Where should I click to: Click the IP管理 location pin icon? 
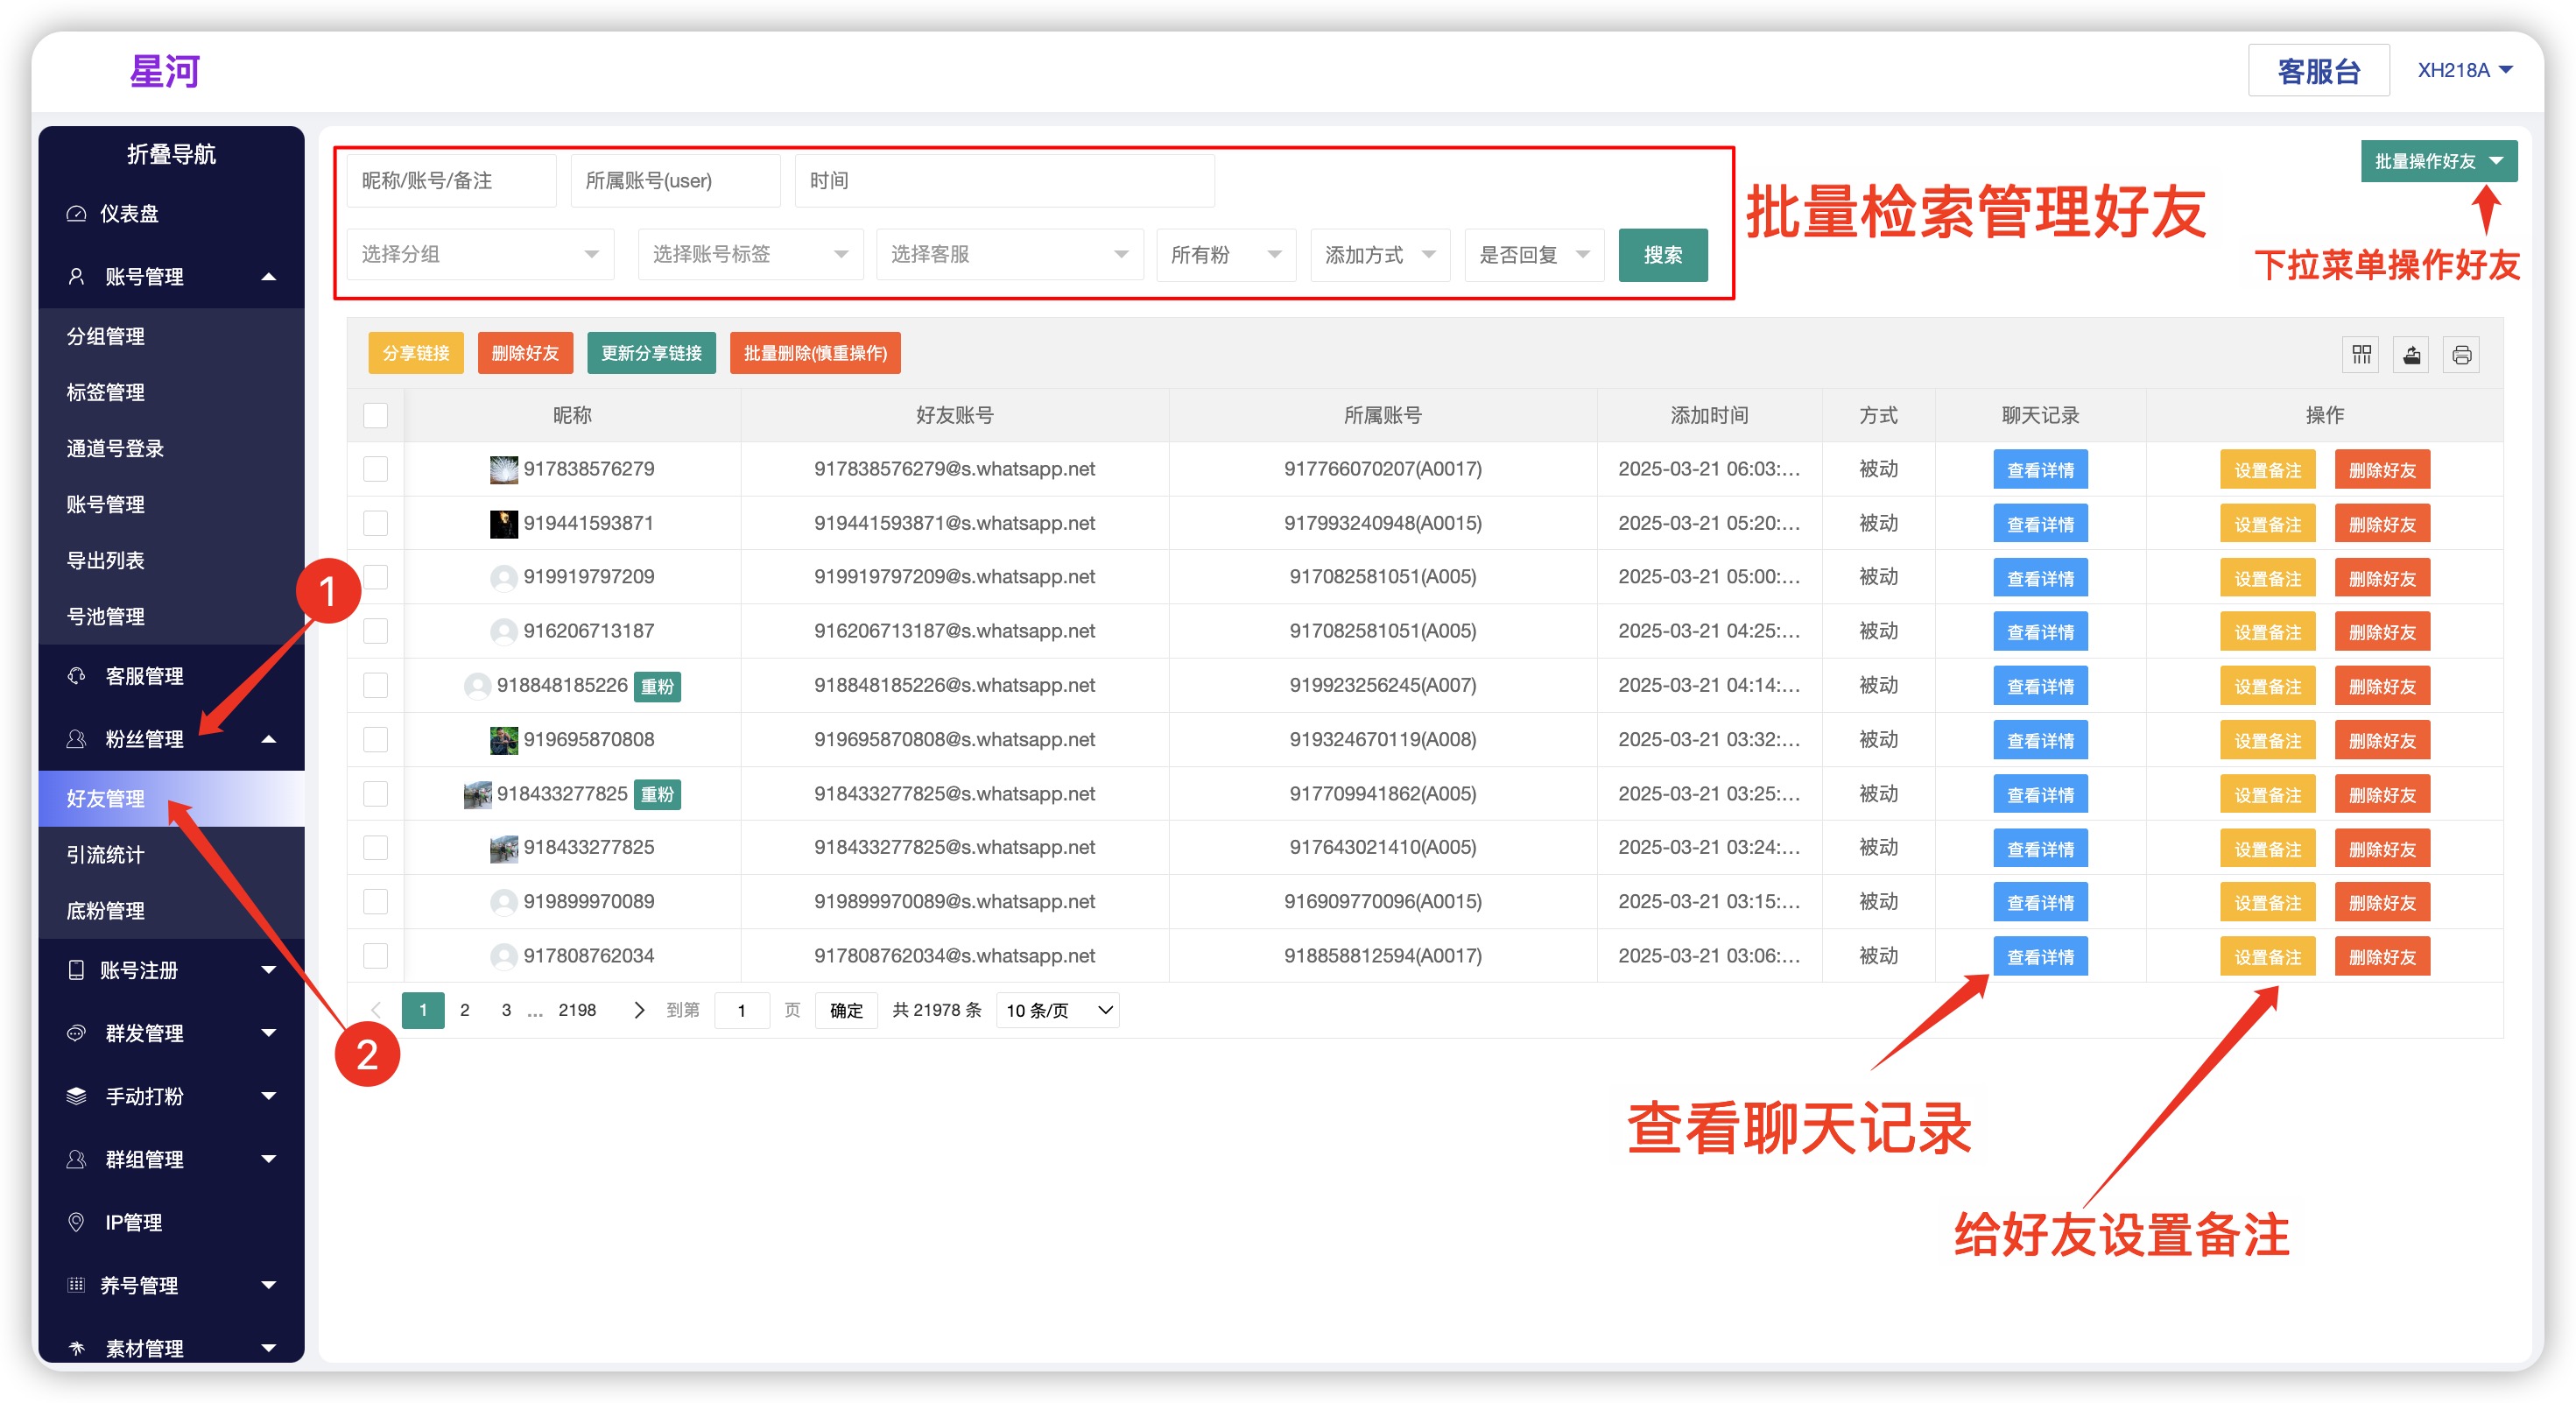(76, 1221)
